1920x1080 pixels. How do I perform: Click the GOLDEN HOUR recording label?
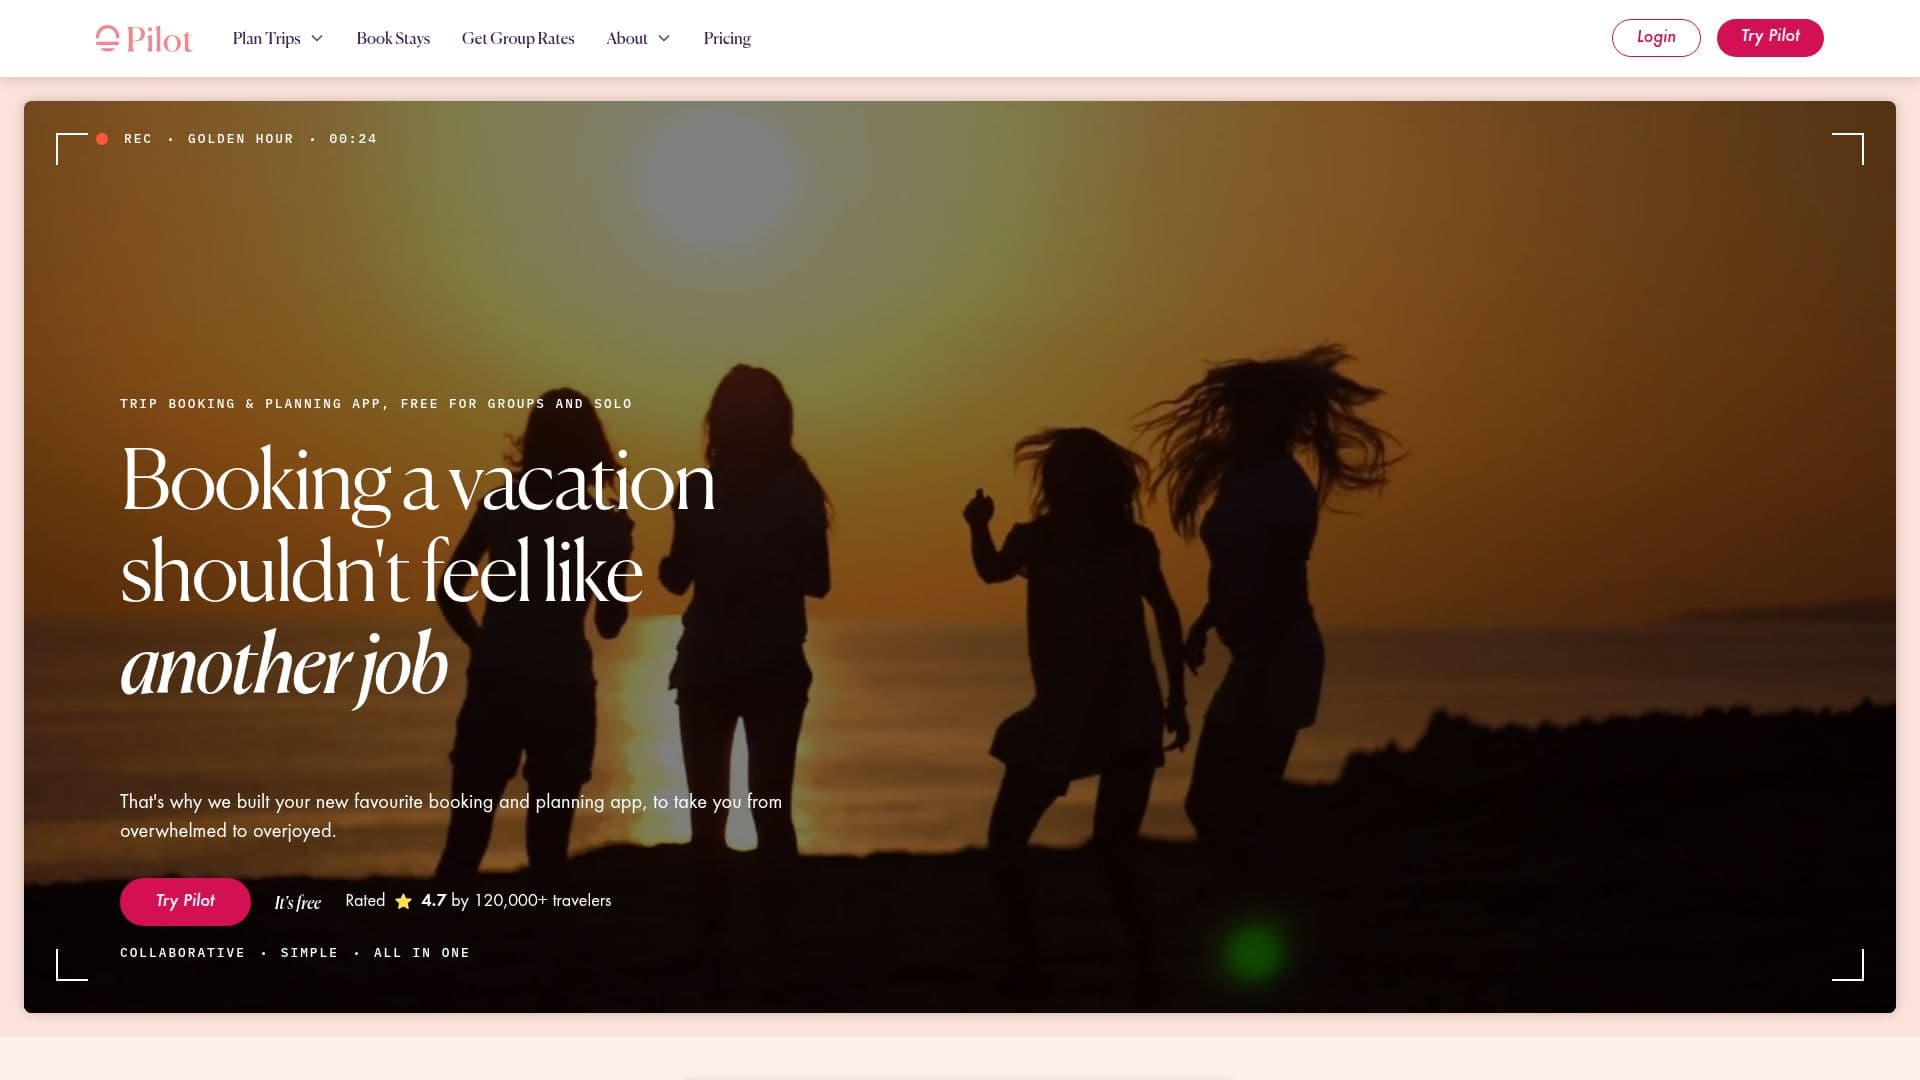point(241,139)
